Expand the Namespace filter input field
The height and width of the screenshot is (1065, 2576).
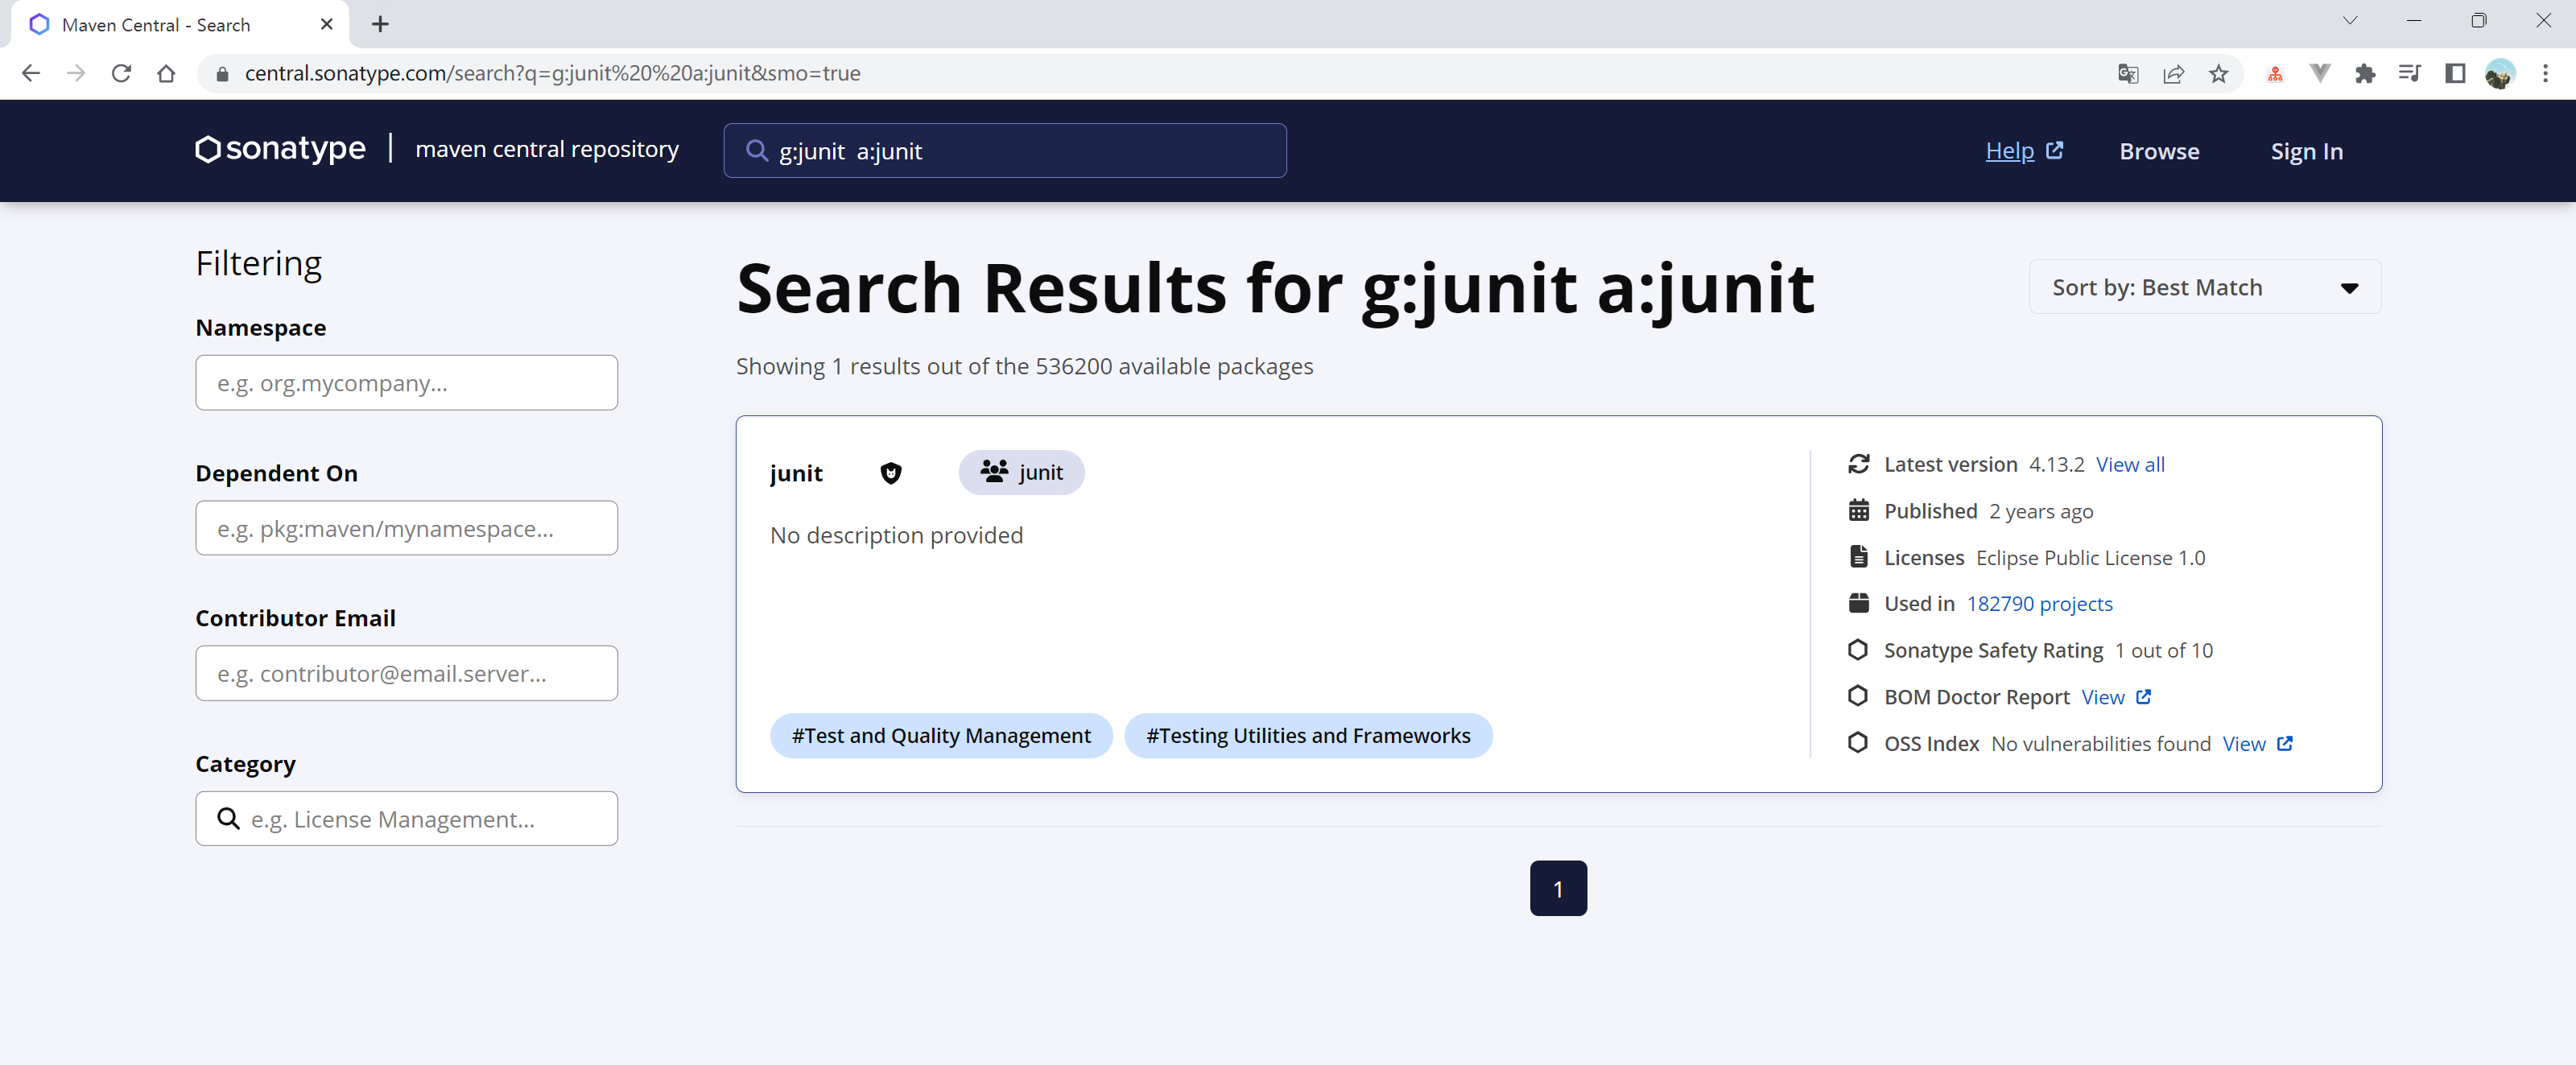pyautogui.click(x=406, y=382)
